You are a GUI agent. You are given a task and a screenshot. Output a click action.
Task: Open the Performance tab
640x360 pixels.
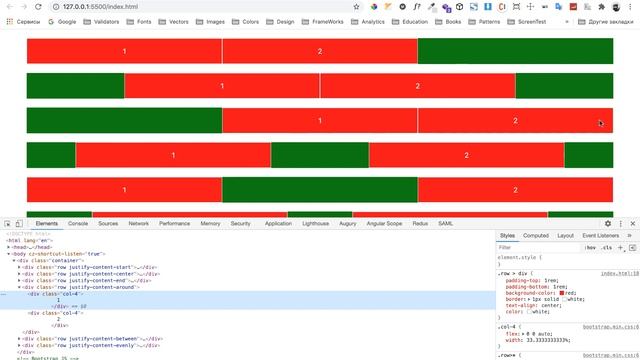175,224
